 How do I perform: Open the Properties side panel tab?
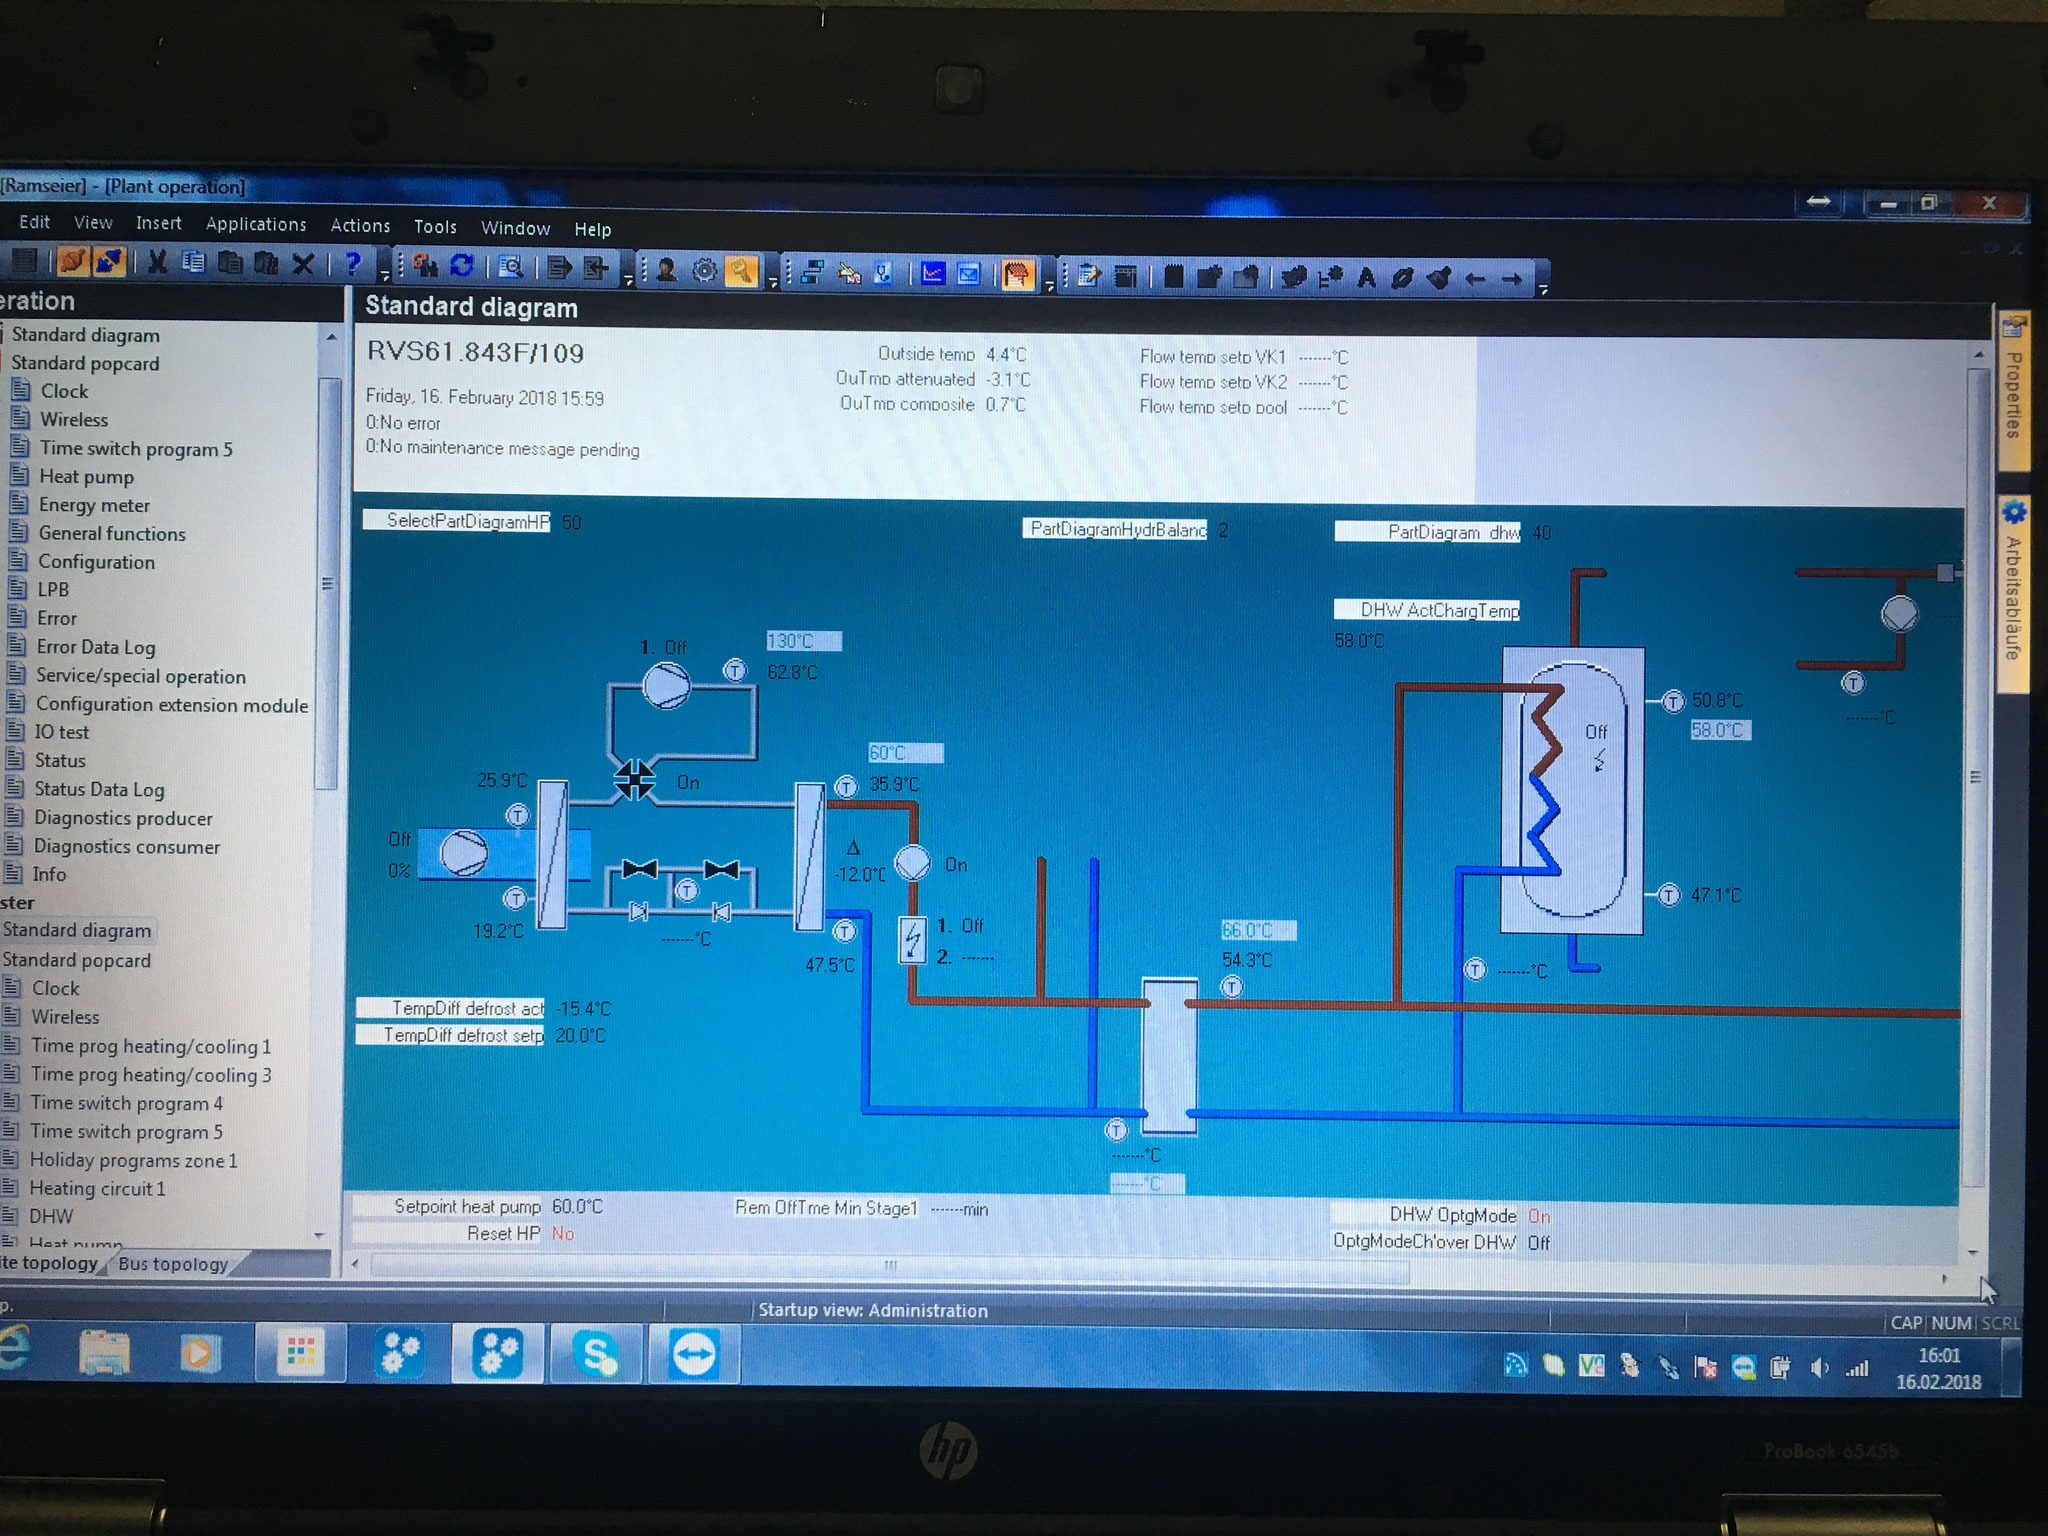point(2014,391)
